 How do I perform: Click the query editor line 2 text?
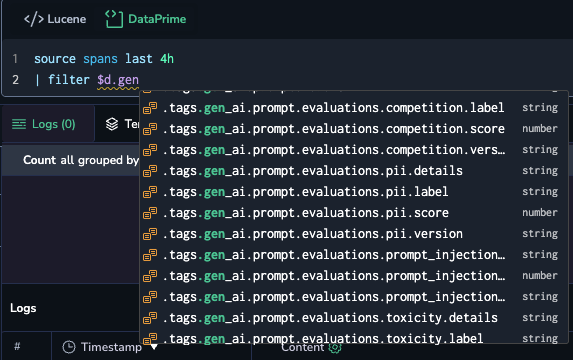coord(94,80)
